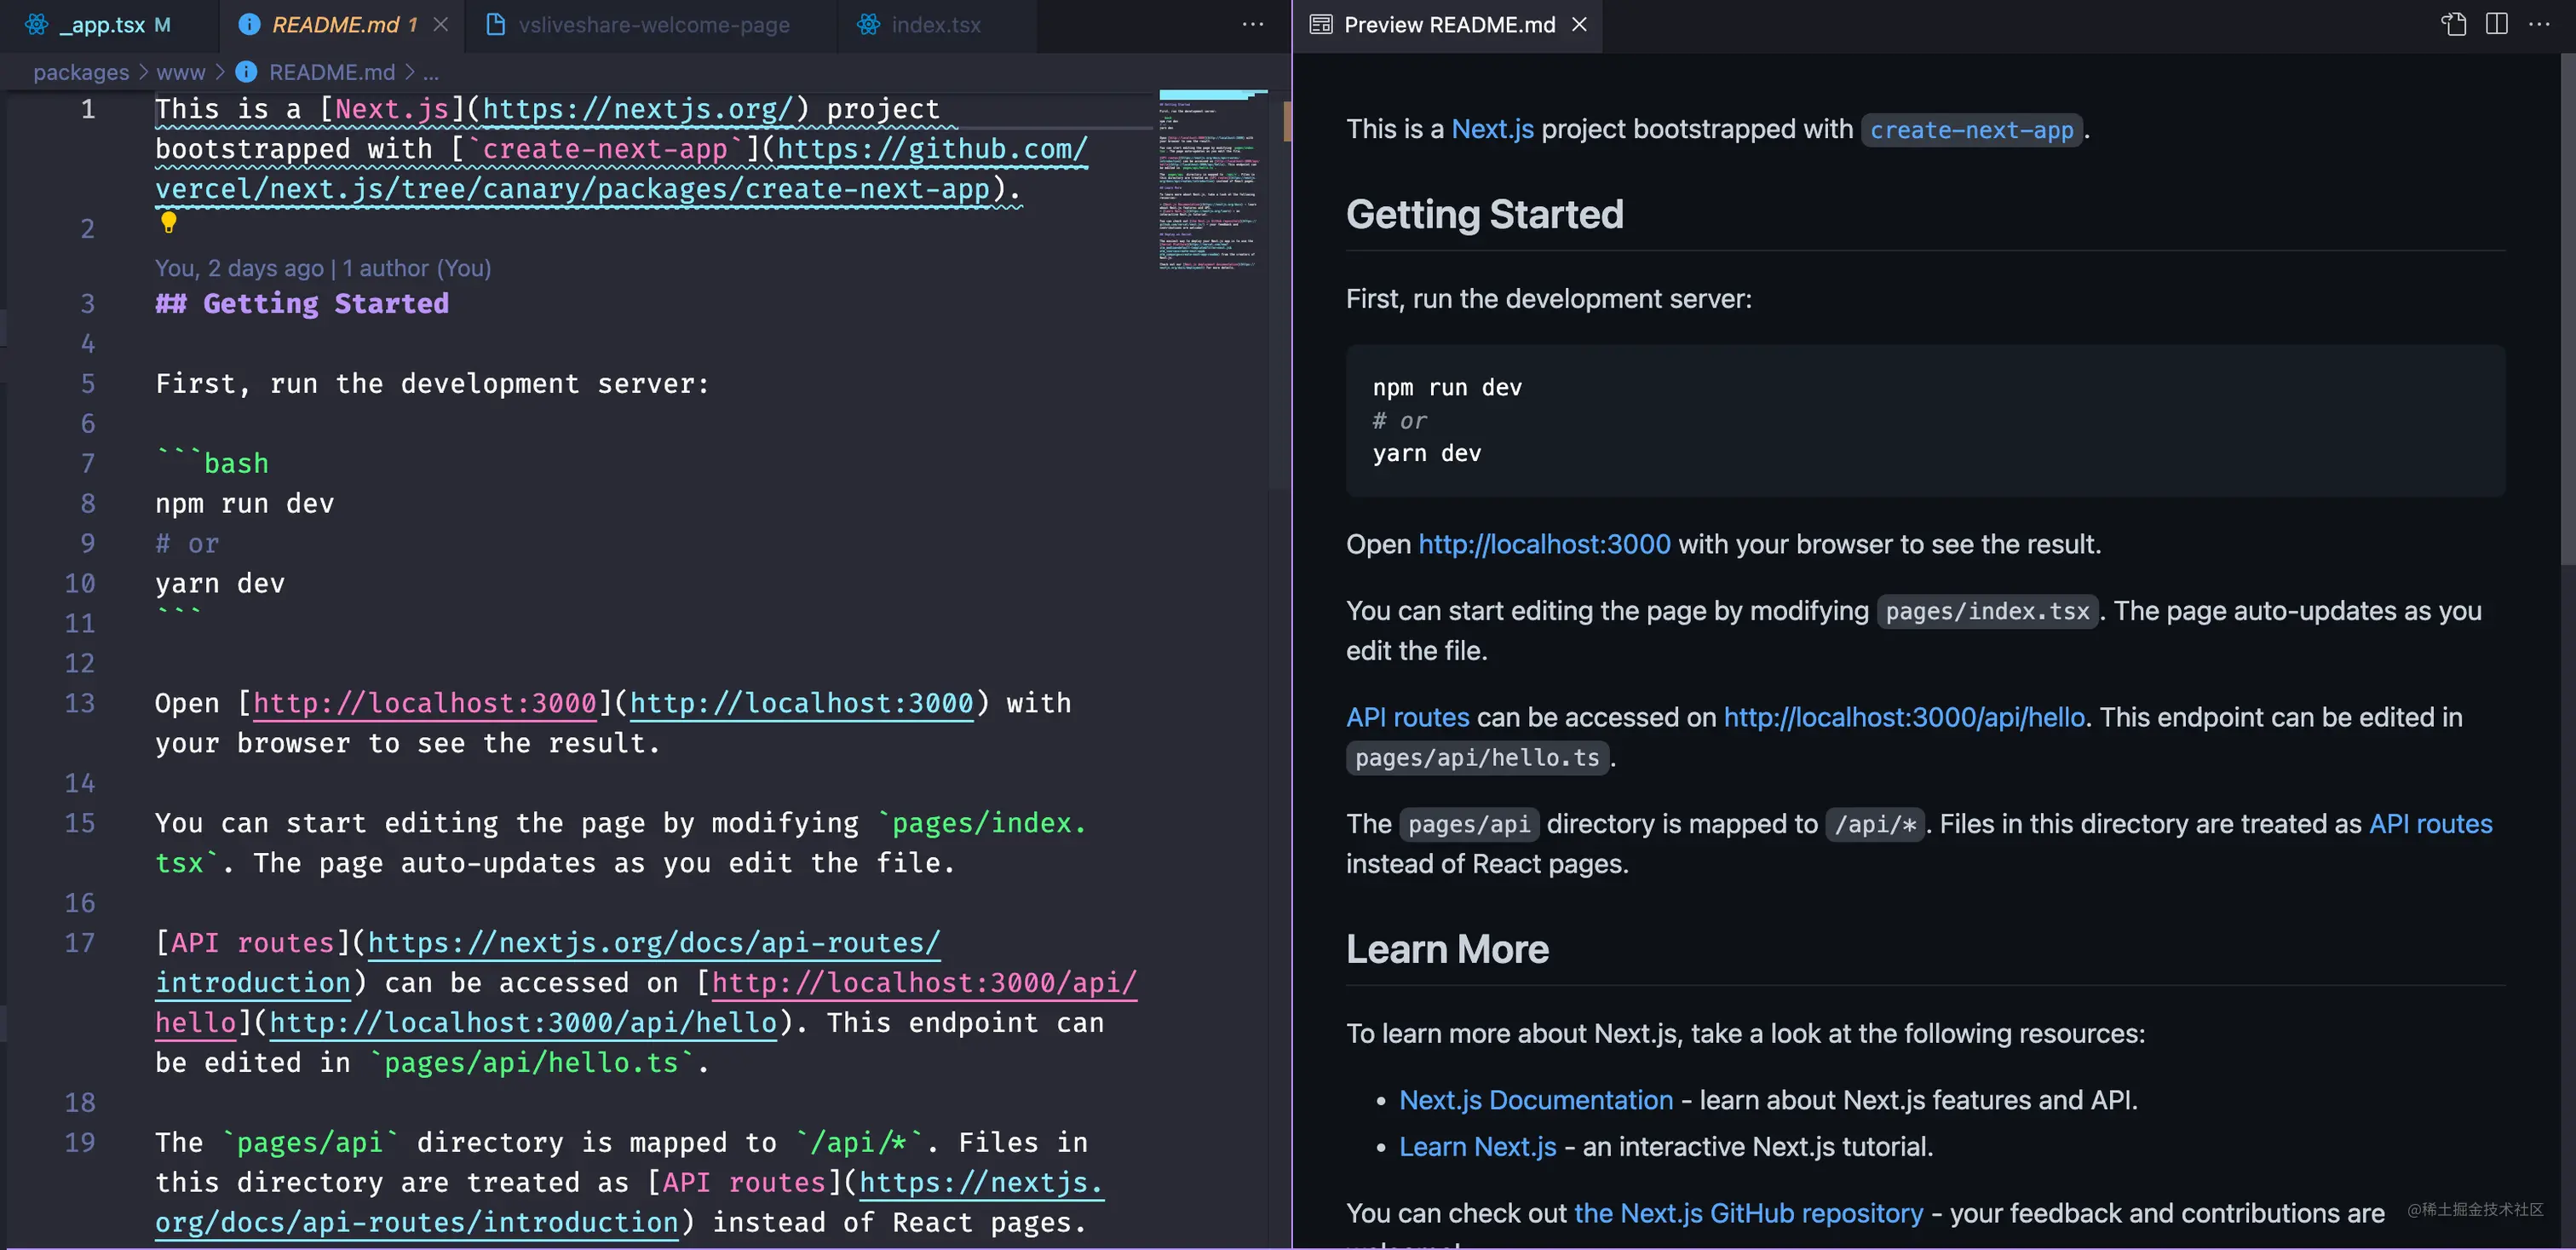Open left editor group More Actions ellipsis

point(1252,24)
